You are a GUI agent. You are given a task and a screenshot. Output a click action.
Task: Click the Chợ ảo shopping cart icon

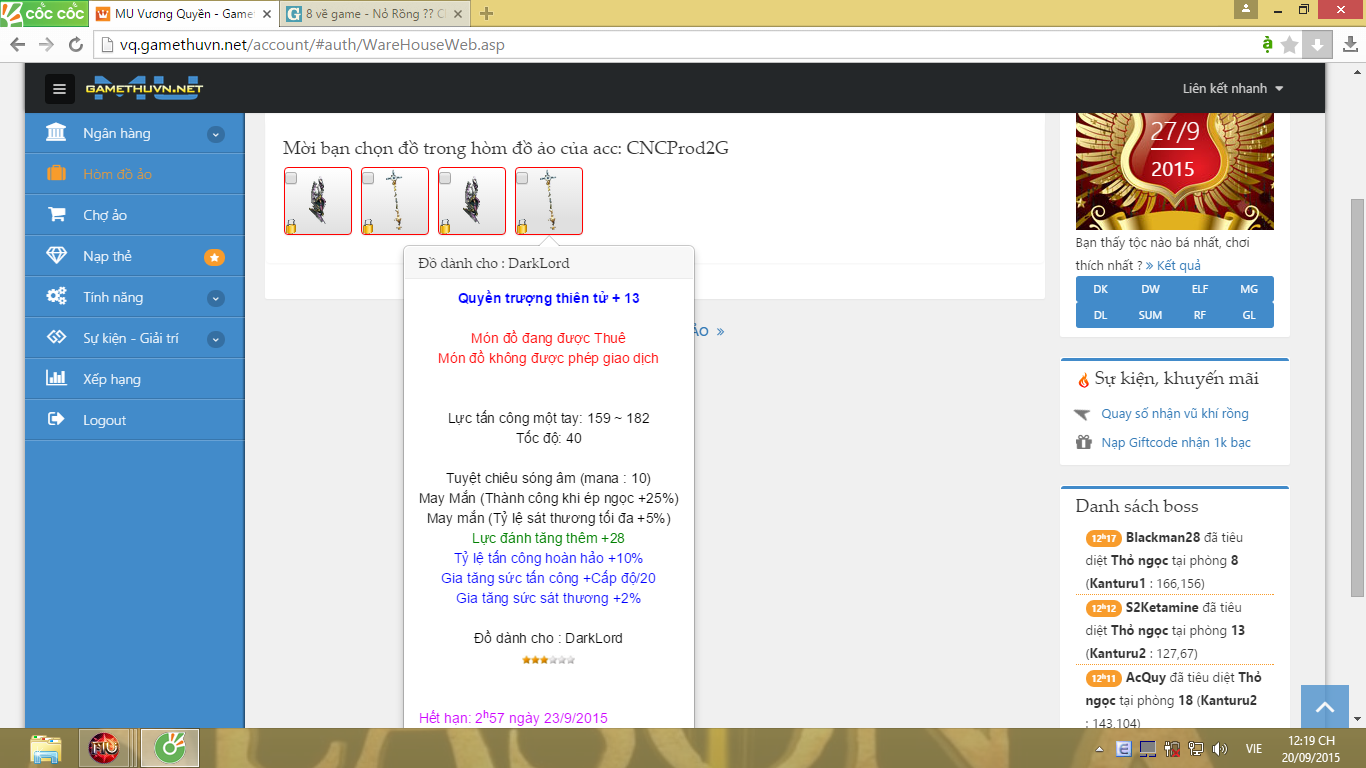(57, 215)
